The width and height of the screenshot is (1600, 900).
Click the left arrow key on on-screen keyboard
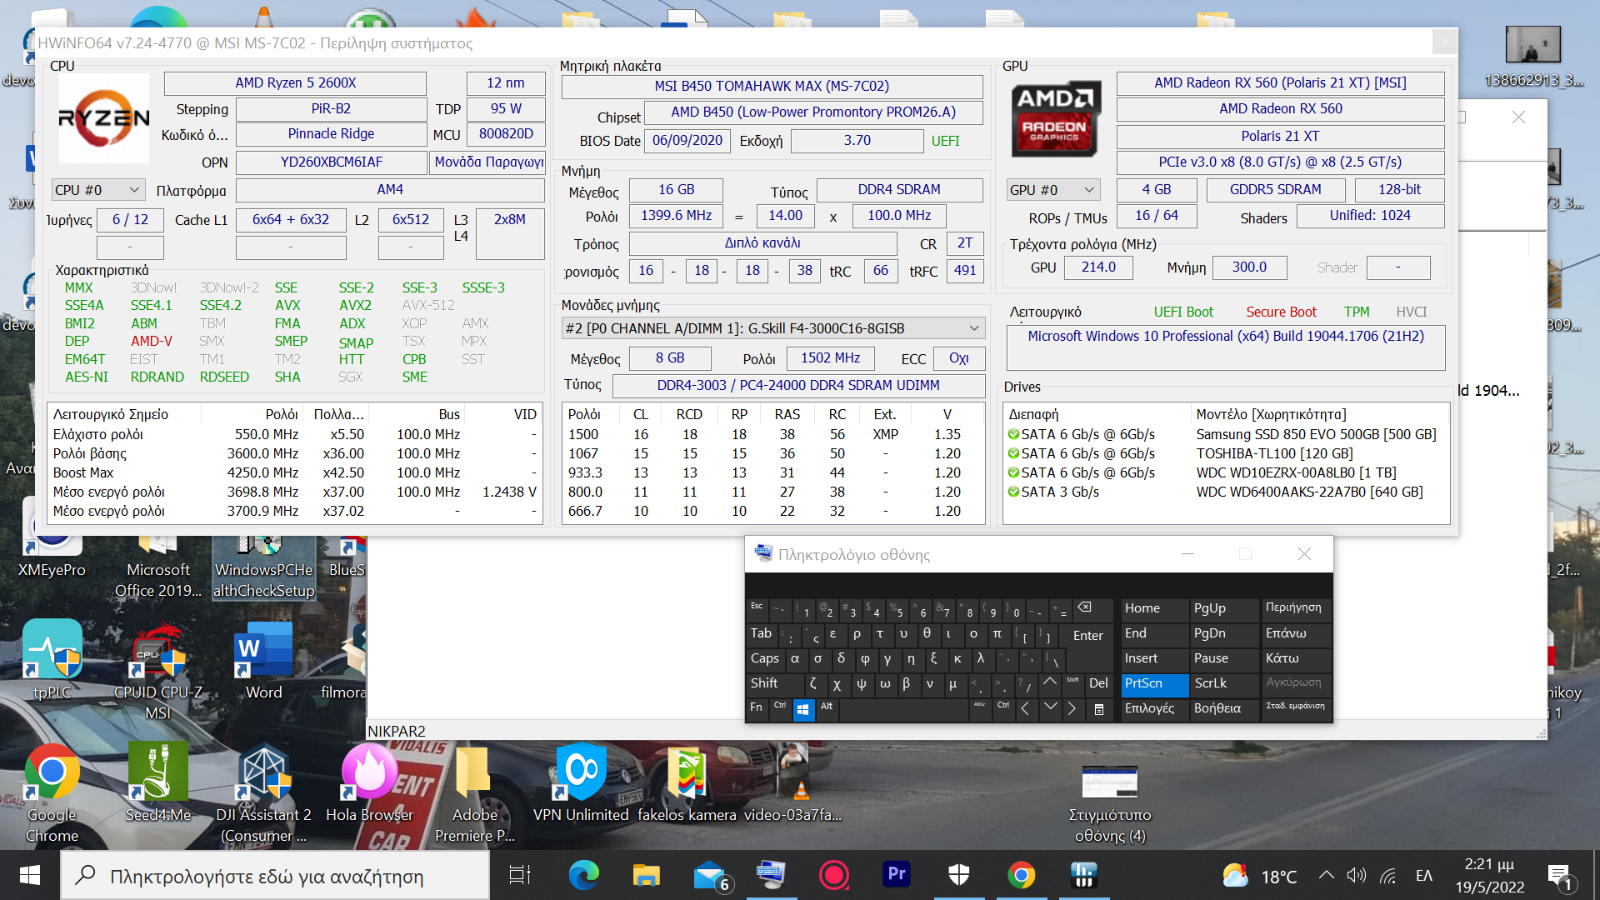tap(1025, 709)
